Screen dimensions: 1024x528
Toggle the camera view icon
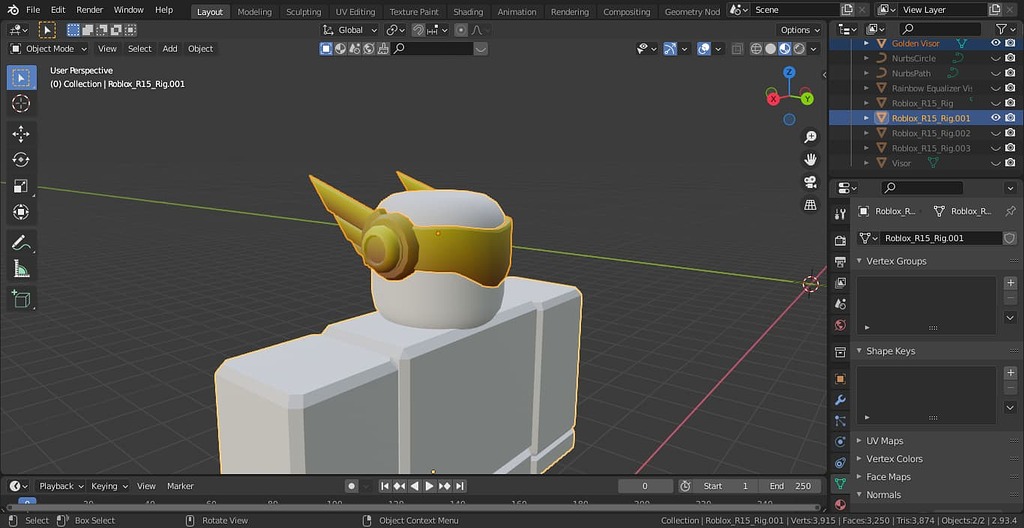(x=810, y=182)
